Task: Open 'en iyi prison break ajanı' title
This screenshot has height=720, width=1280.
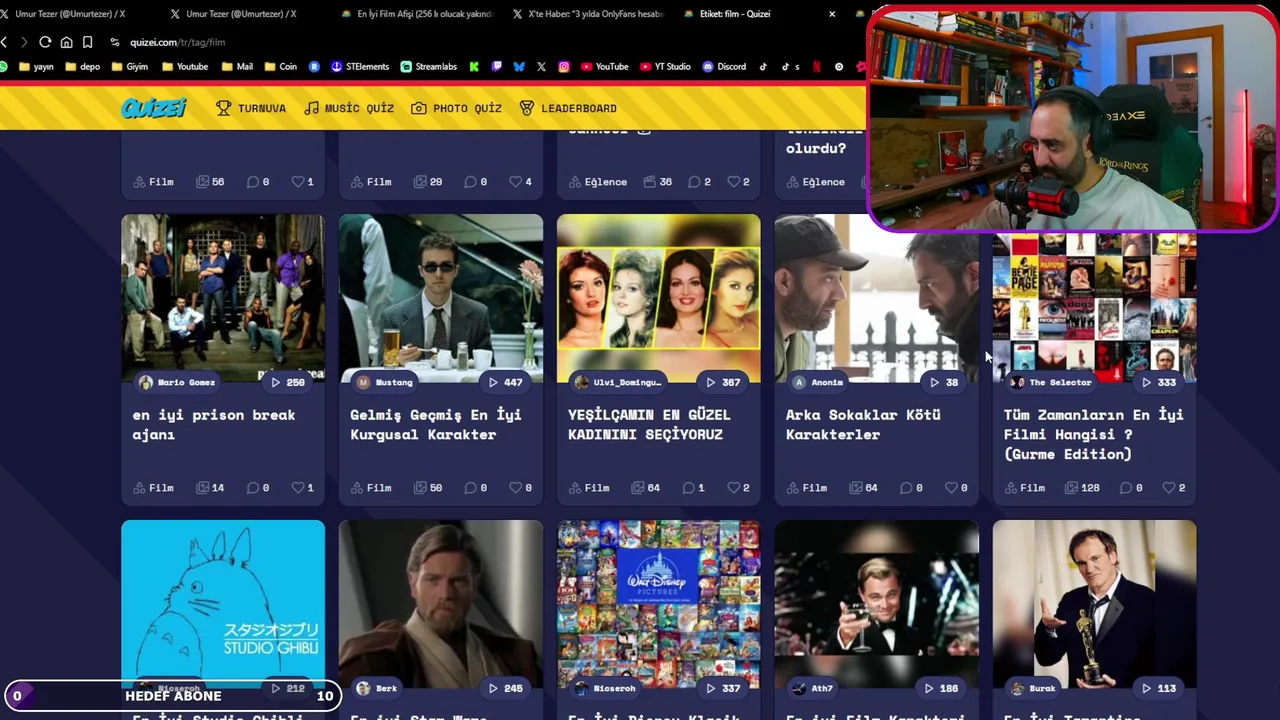Action: [x=214, y=424]
